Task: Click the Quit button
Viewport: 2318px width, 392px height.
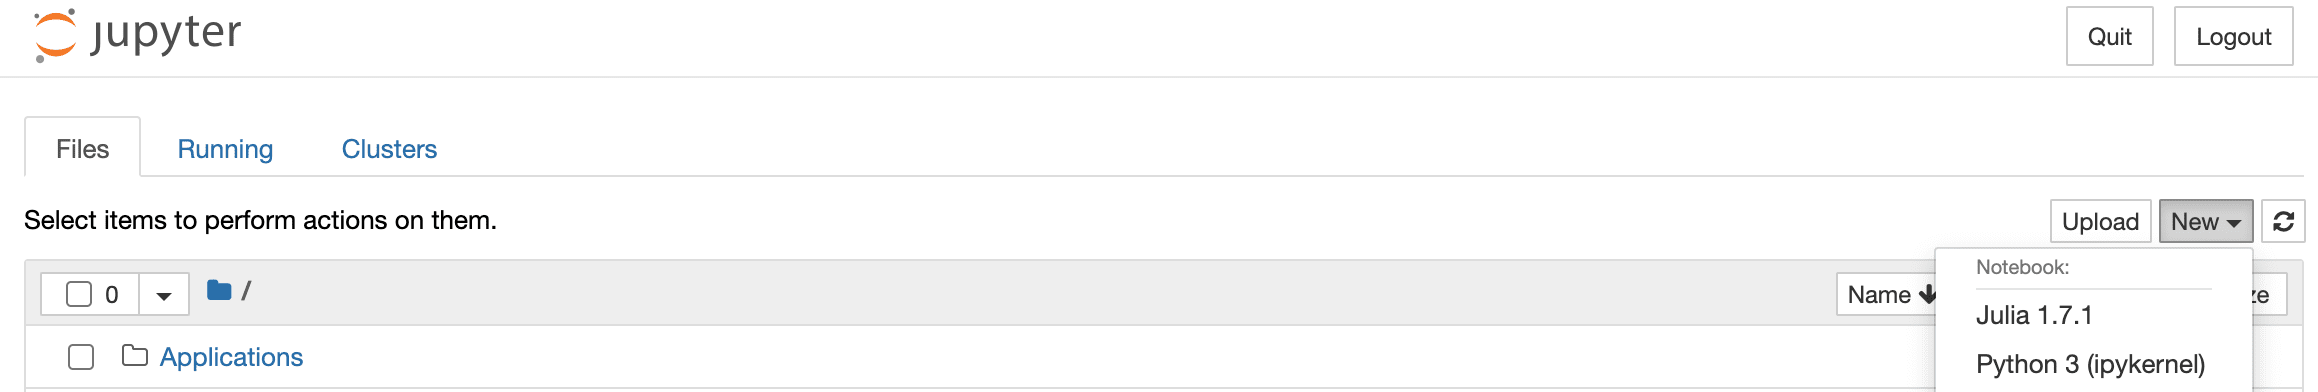Action: click(2109, 36)
